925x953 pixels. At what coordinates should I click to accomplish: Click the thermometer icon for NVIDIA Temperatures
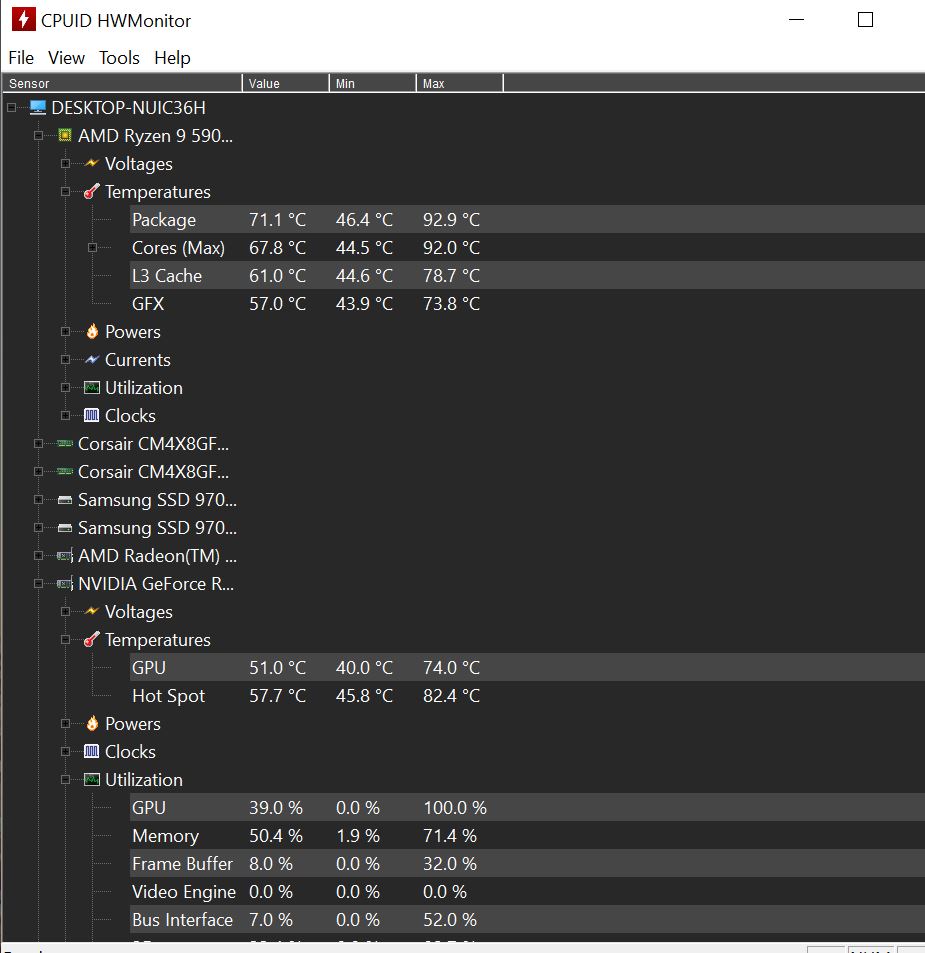click(x=91, y=639)
